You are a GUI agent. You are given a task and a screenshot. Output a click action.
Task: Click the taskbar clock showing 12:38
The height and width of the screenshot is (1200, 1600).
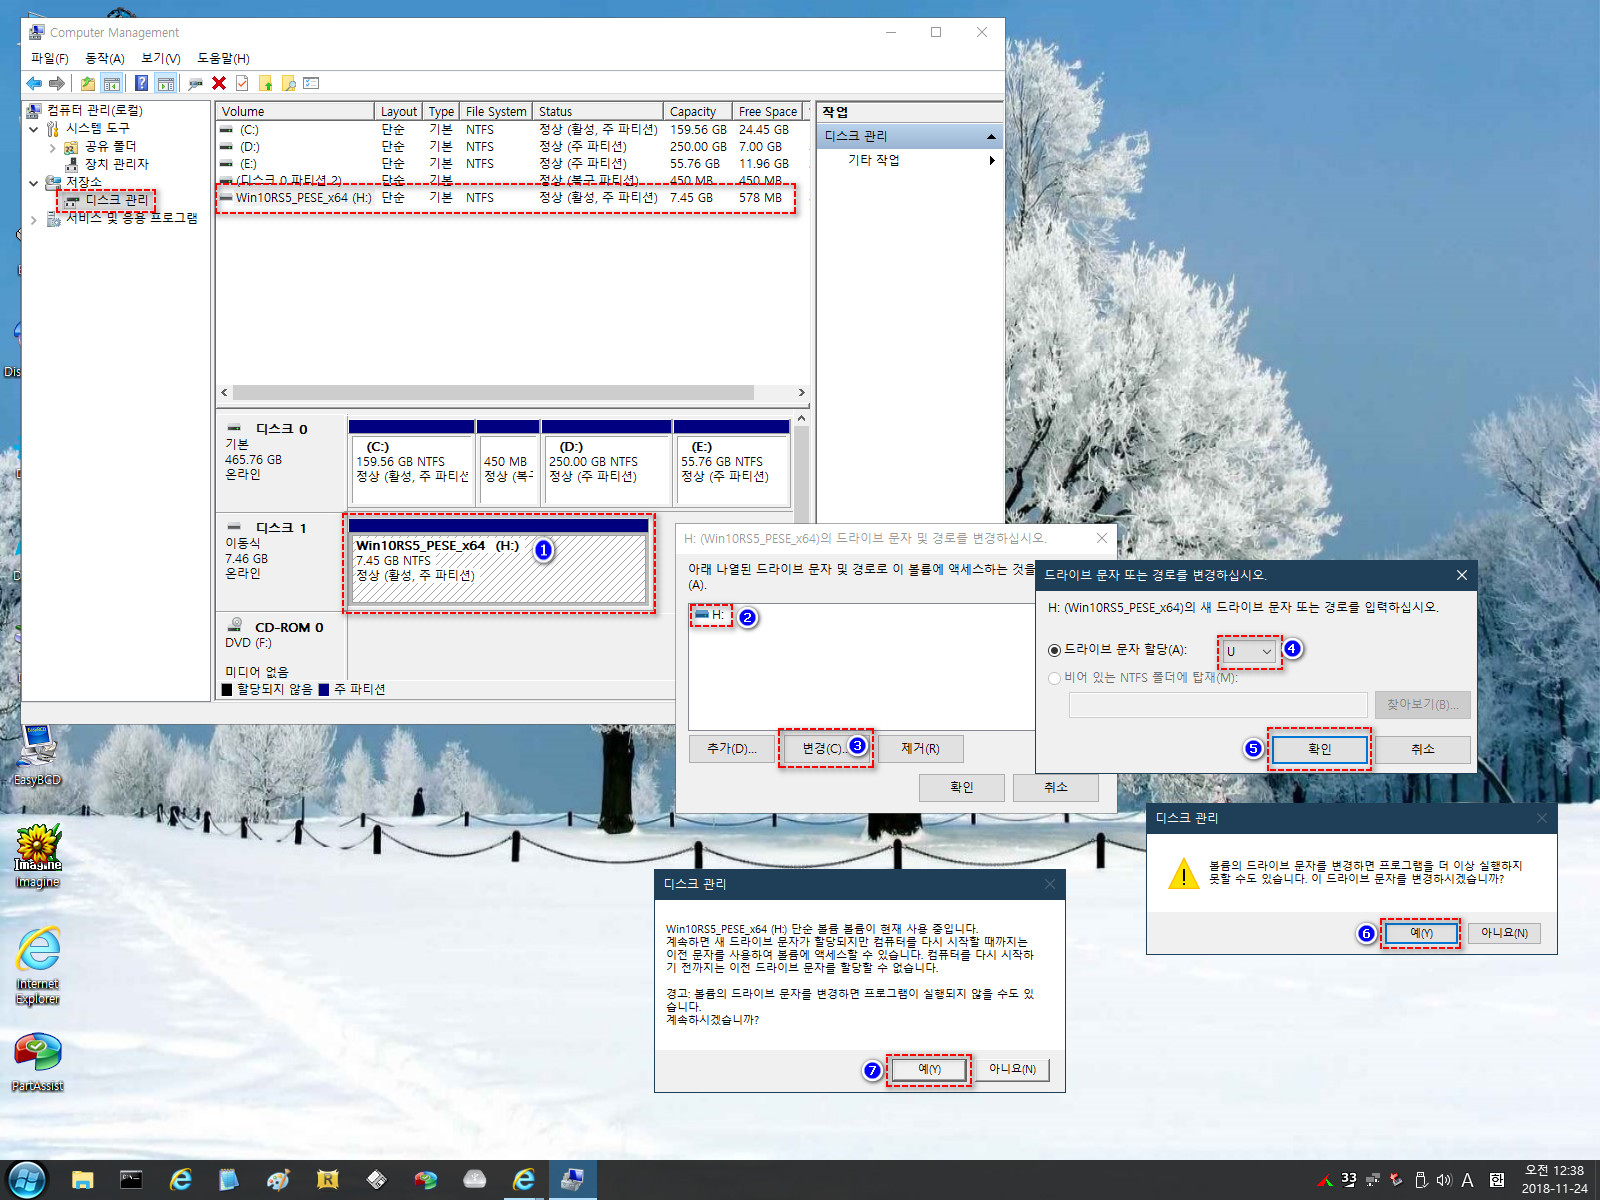pyautogui.click(x=1554, y=1180)
